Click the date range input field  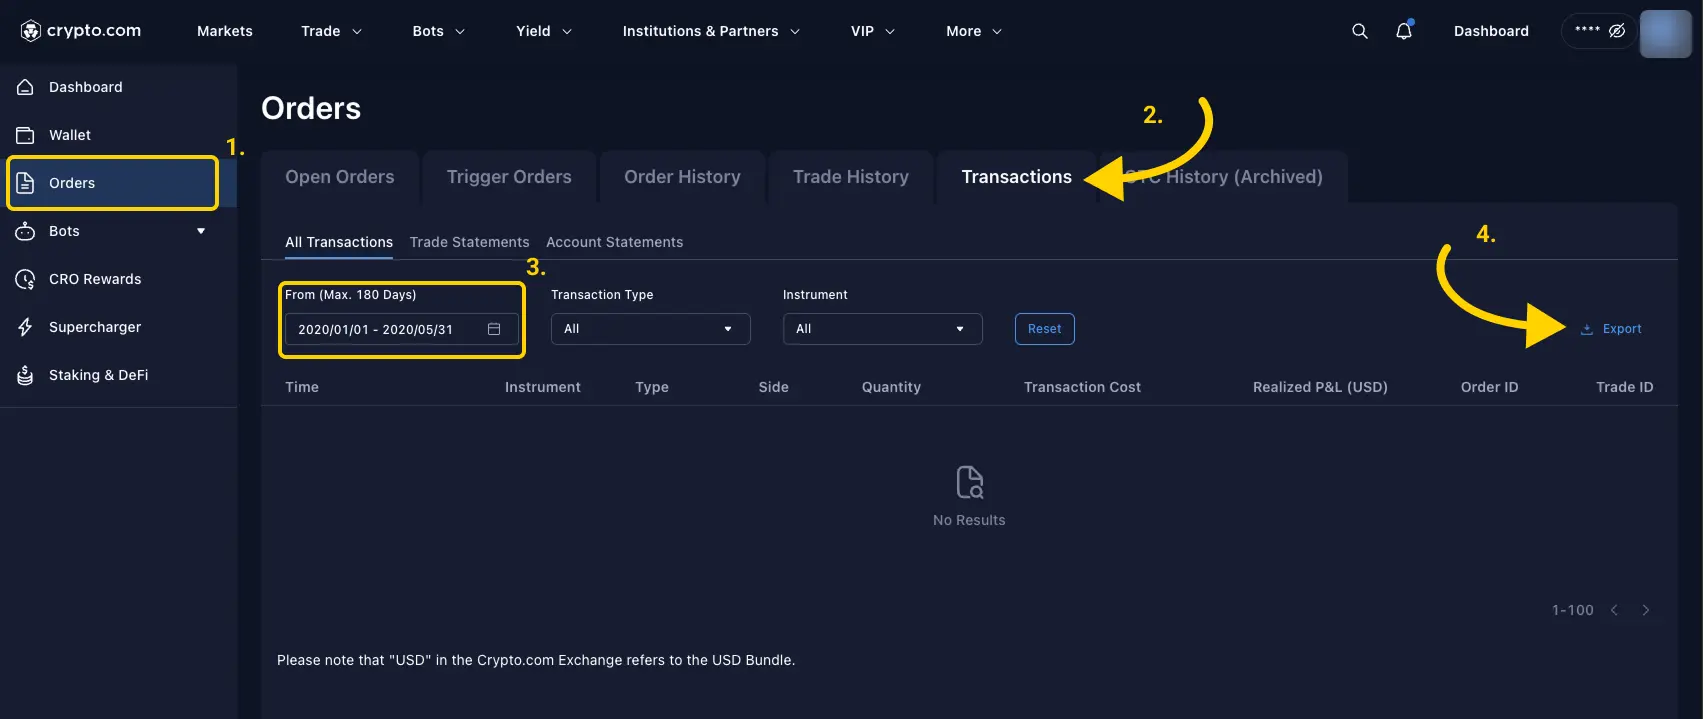[402, 329]
